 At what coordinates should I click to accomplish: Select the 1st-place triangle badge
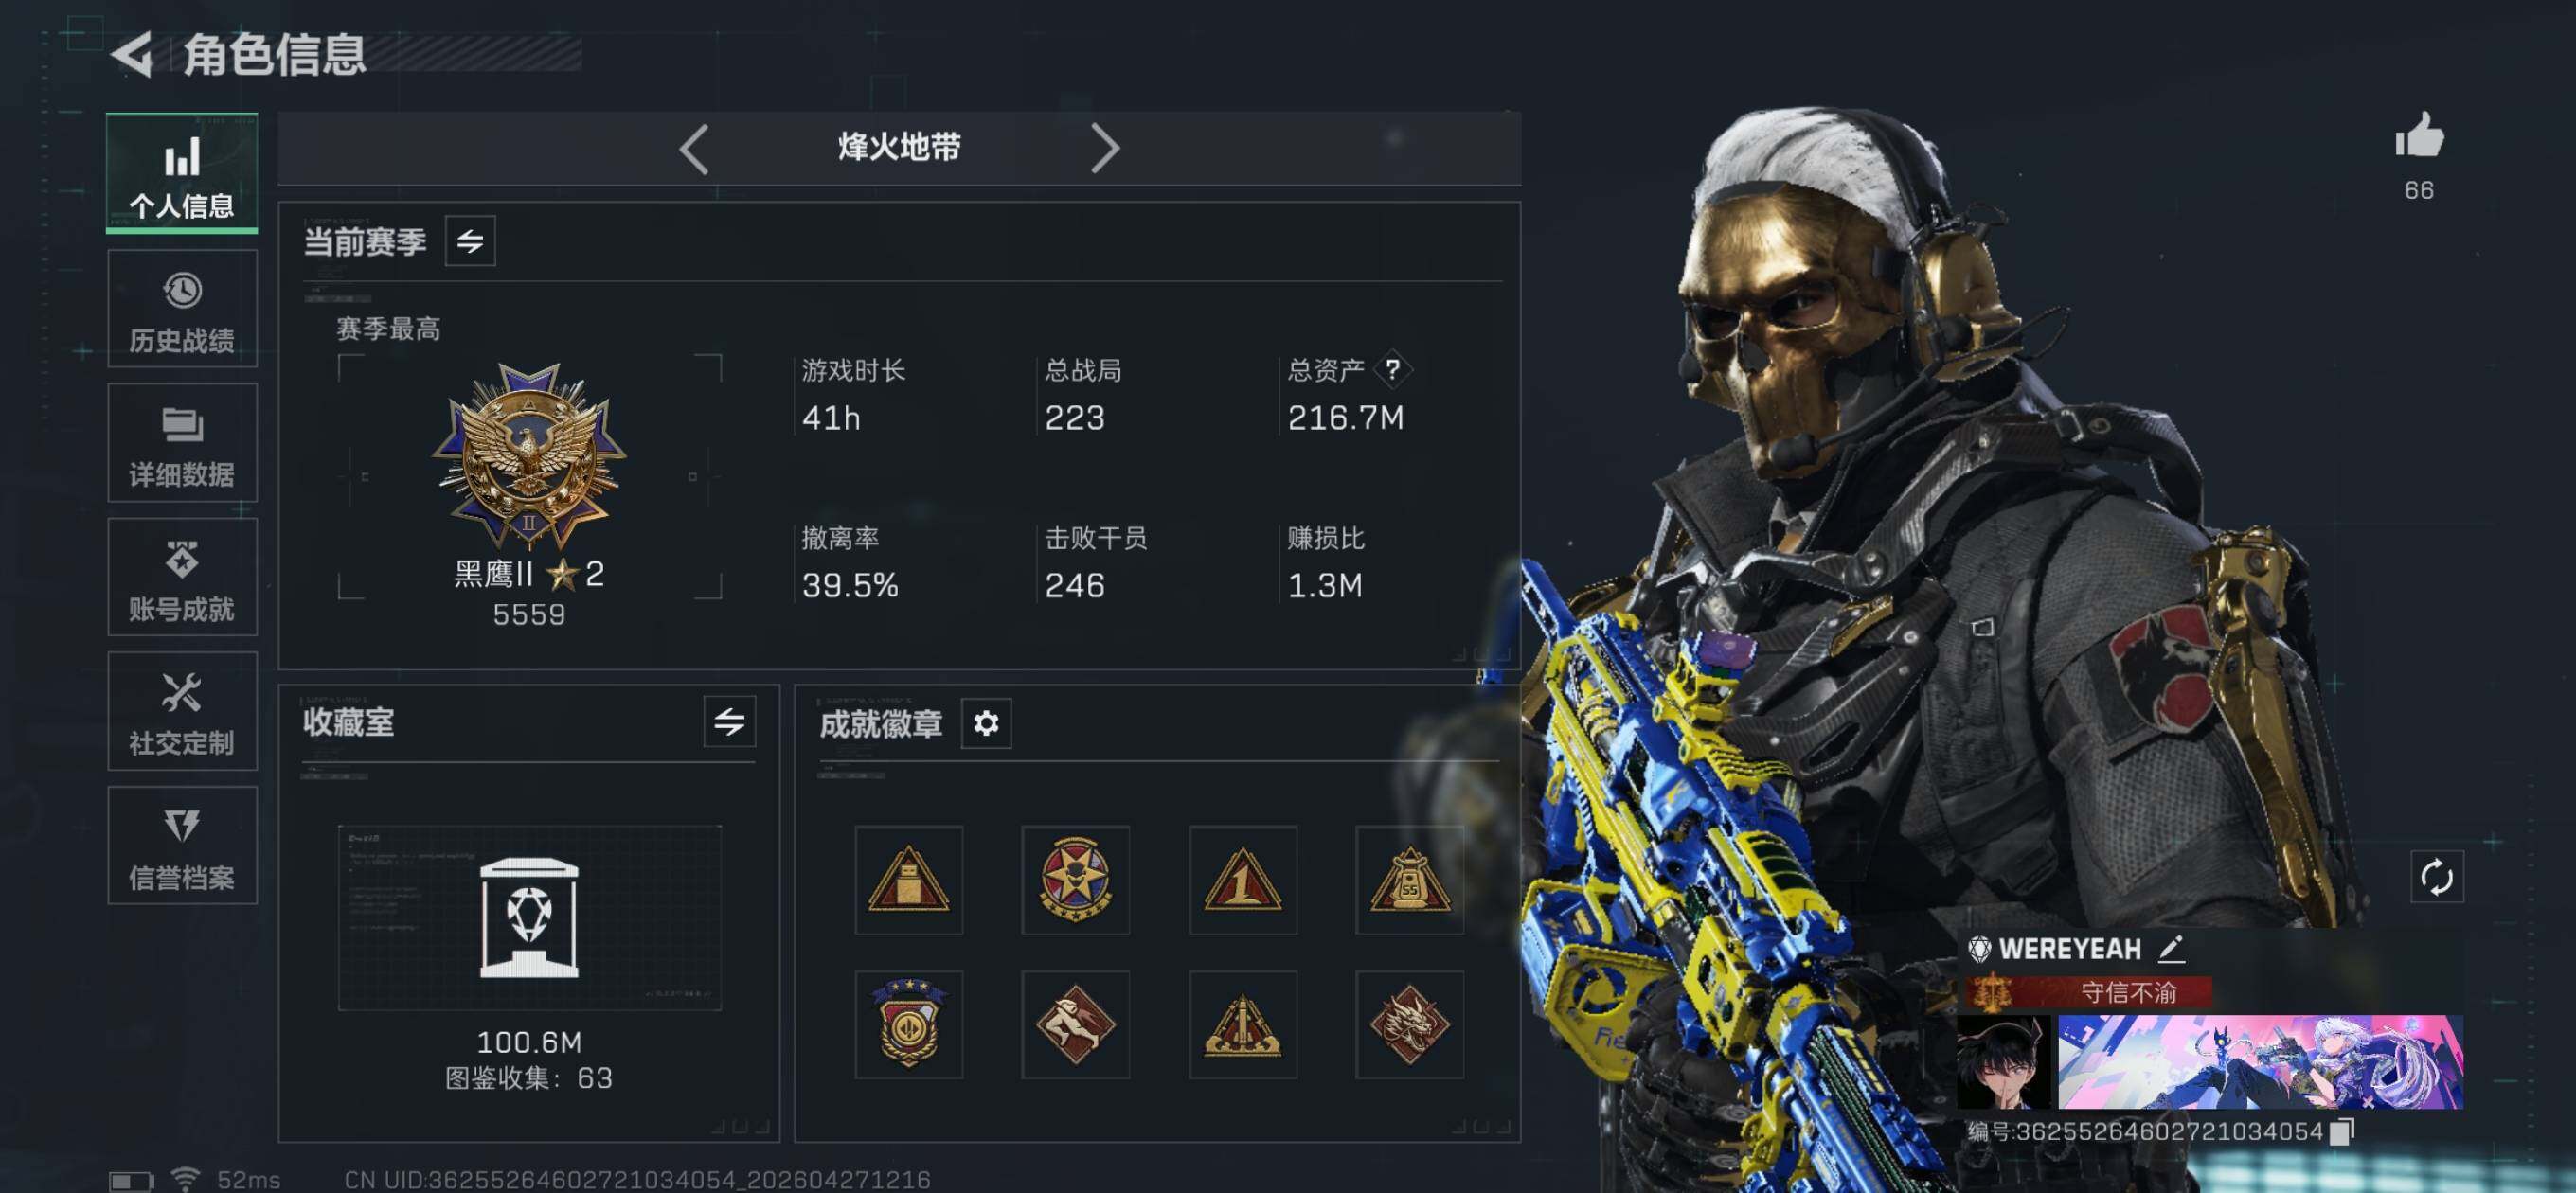(x=1242, y=879)
